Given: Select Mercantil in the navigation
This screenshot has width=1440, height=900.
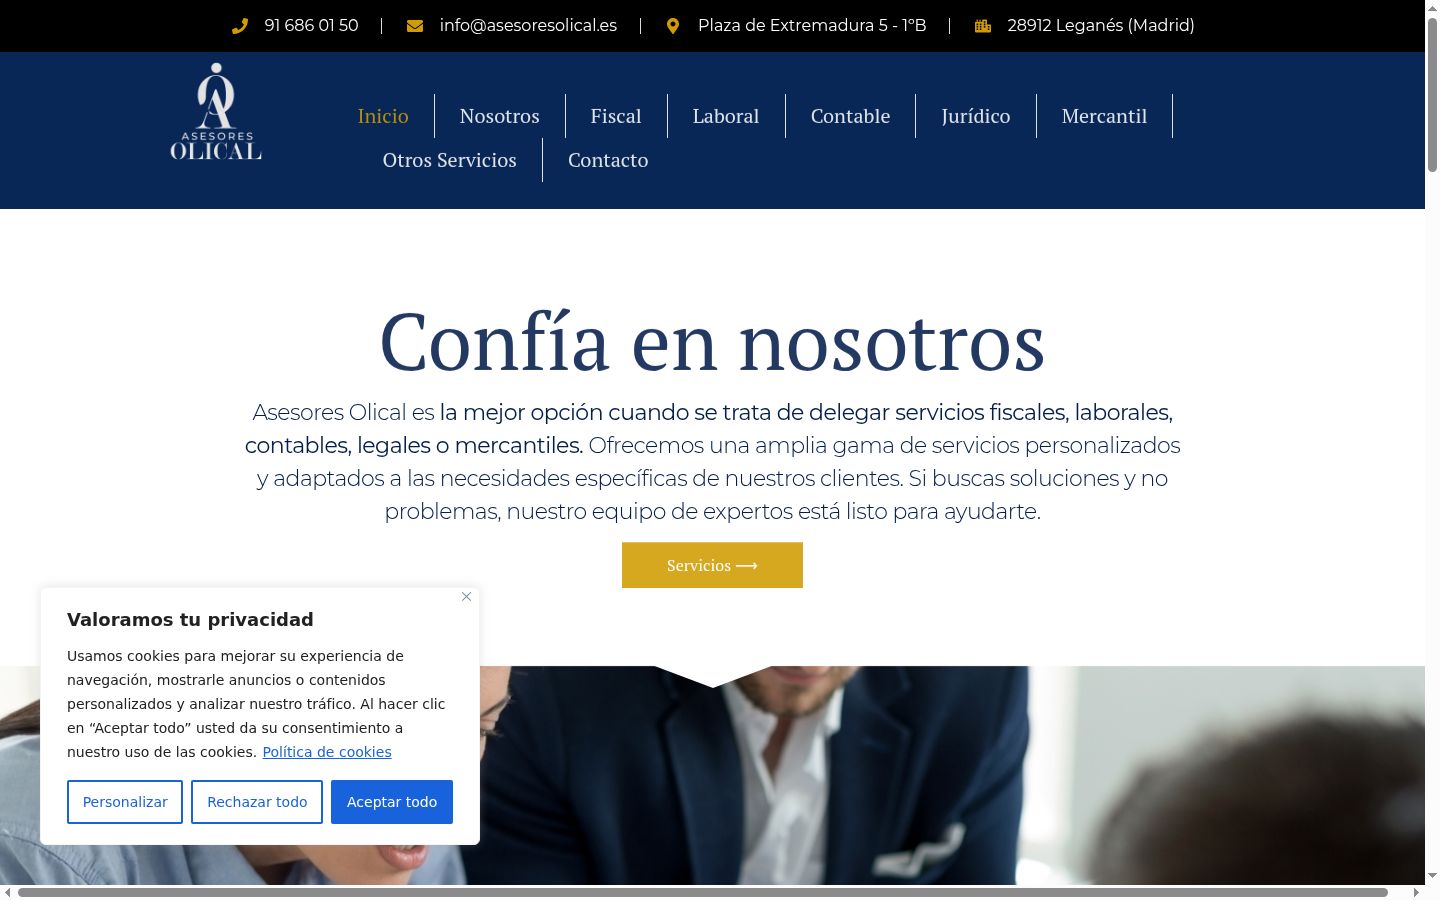Looking at the screenshot, I should [x=1104, y=116].
